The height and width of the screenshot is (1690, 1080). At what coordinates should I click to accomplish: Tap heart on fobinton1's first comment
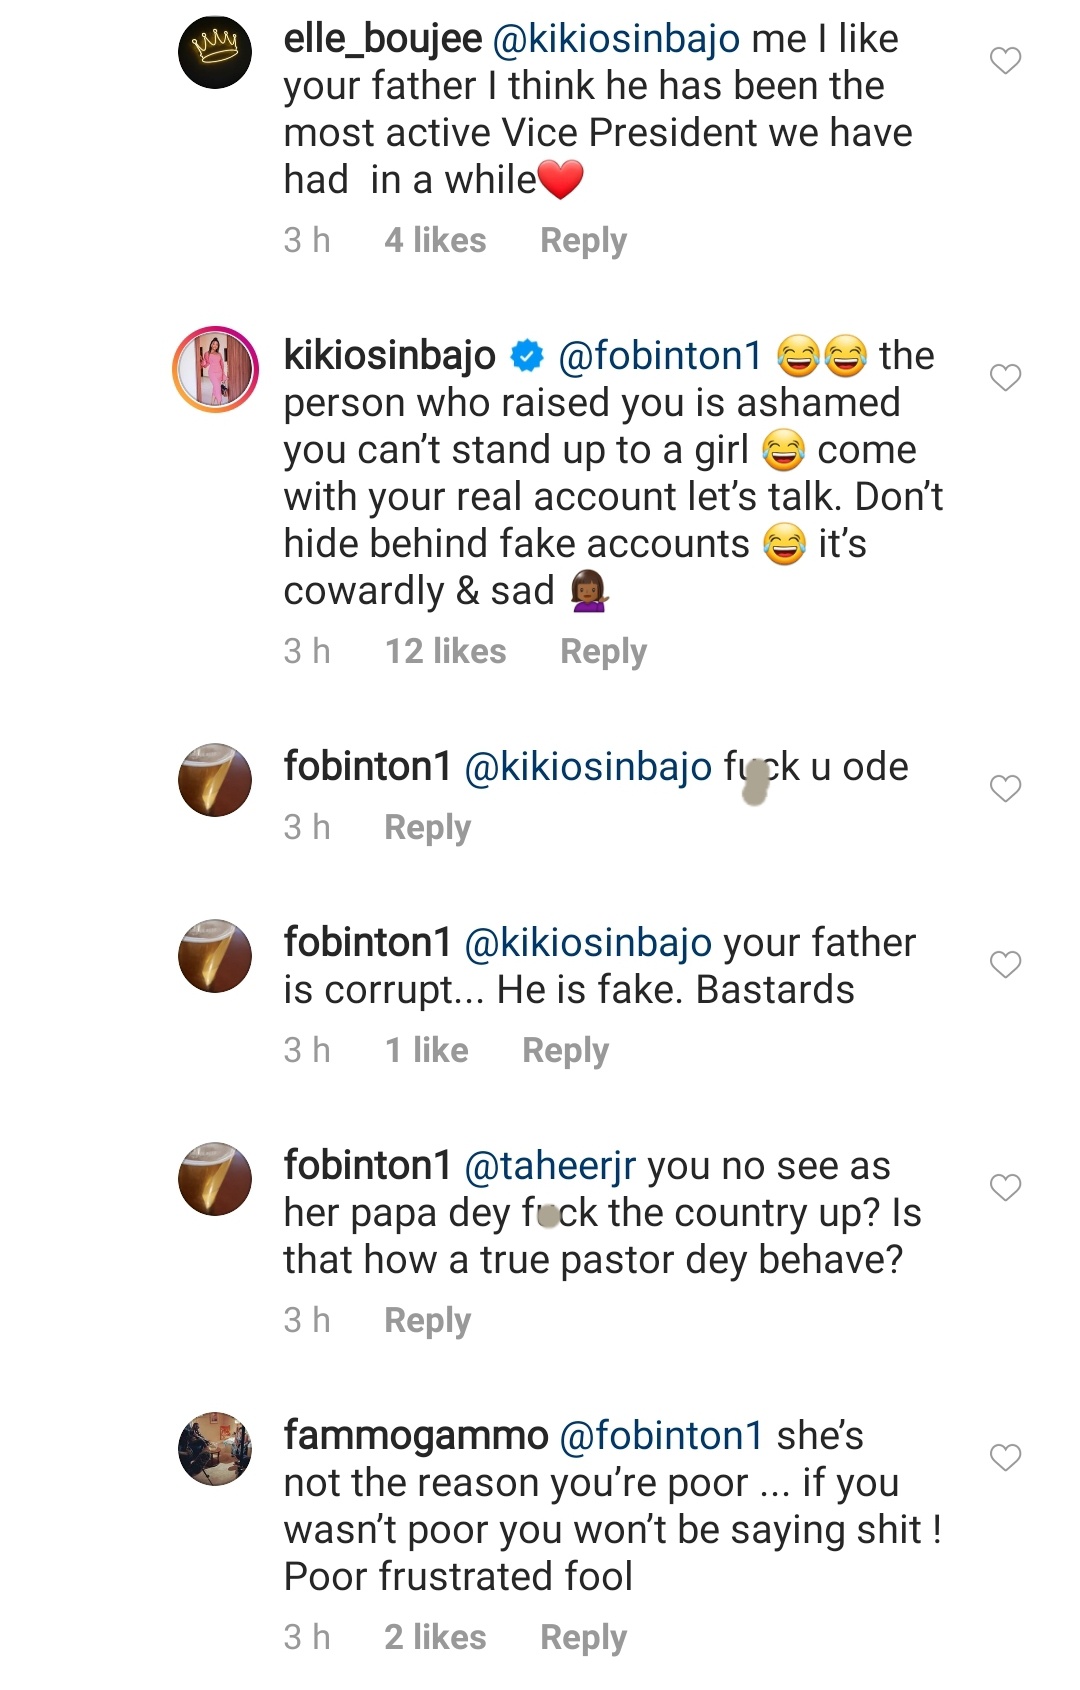(1005, 789)
